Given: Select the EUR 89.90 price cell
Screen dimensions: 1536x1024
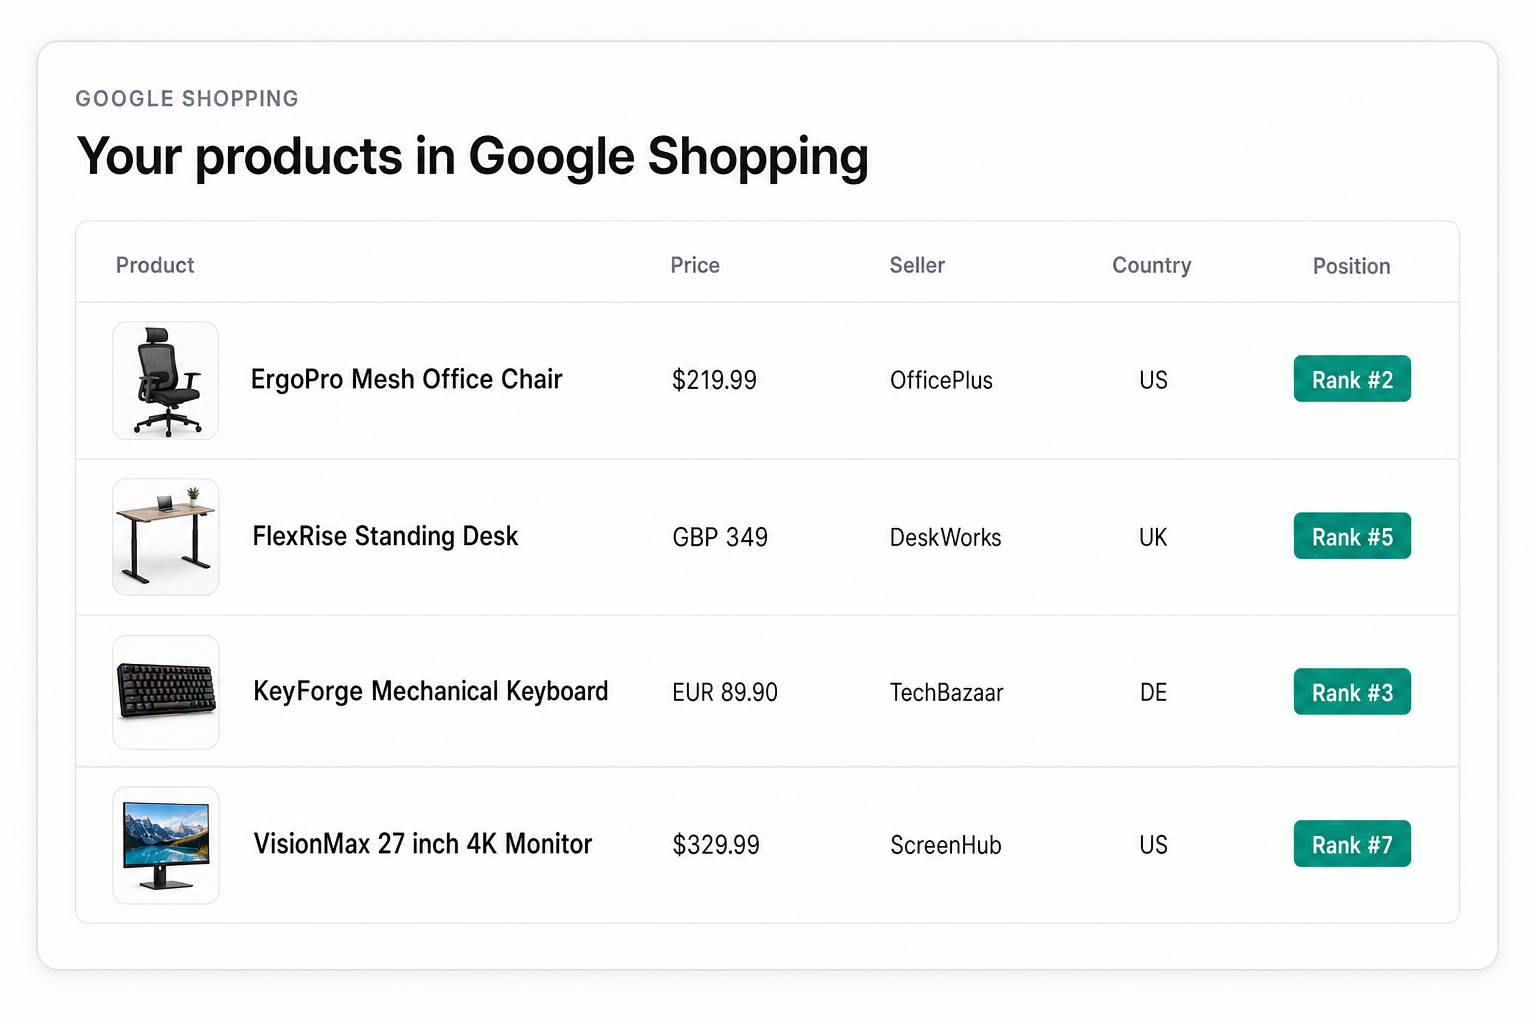Looking at the screenshot, I should click(725, 692).
